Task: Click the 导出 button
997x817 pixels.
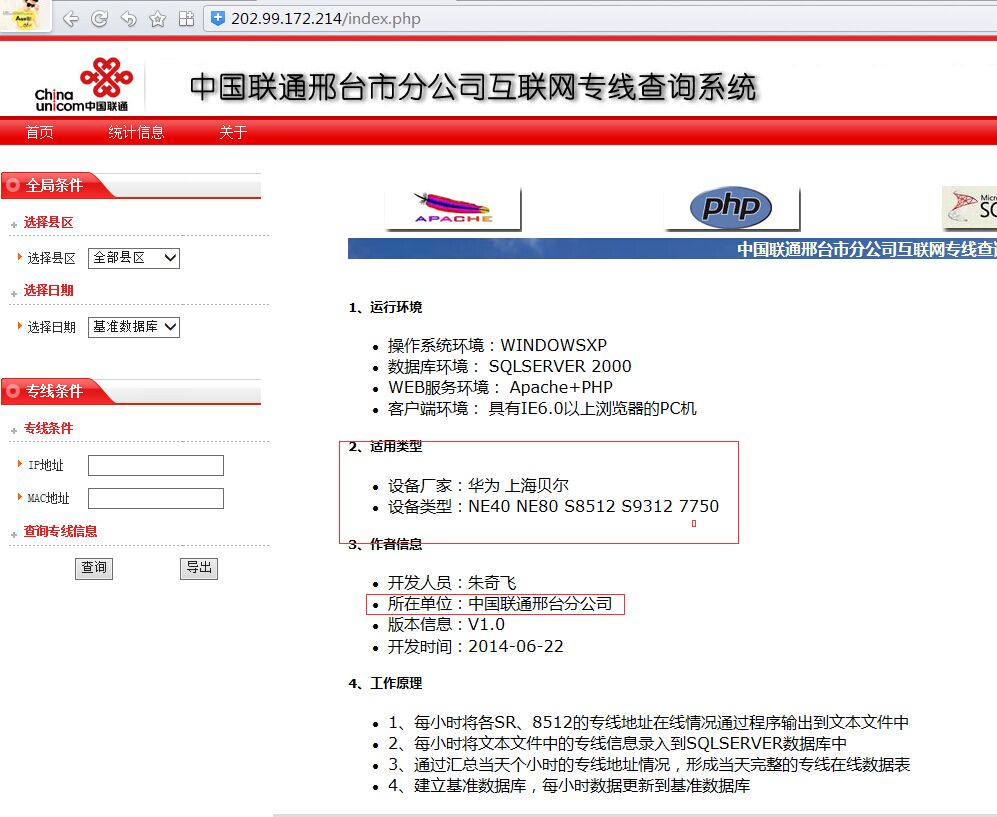Action: coord(199,568)
